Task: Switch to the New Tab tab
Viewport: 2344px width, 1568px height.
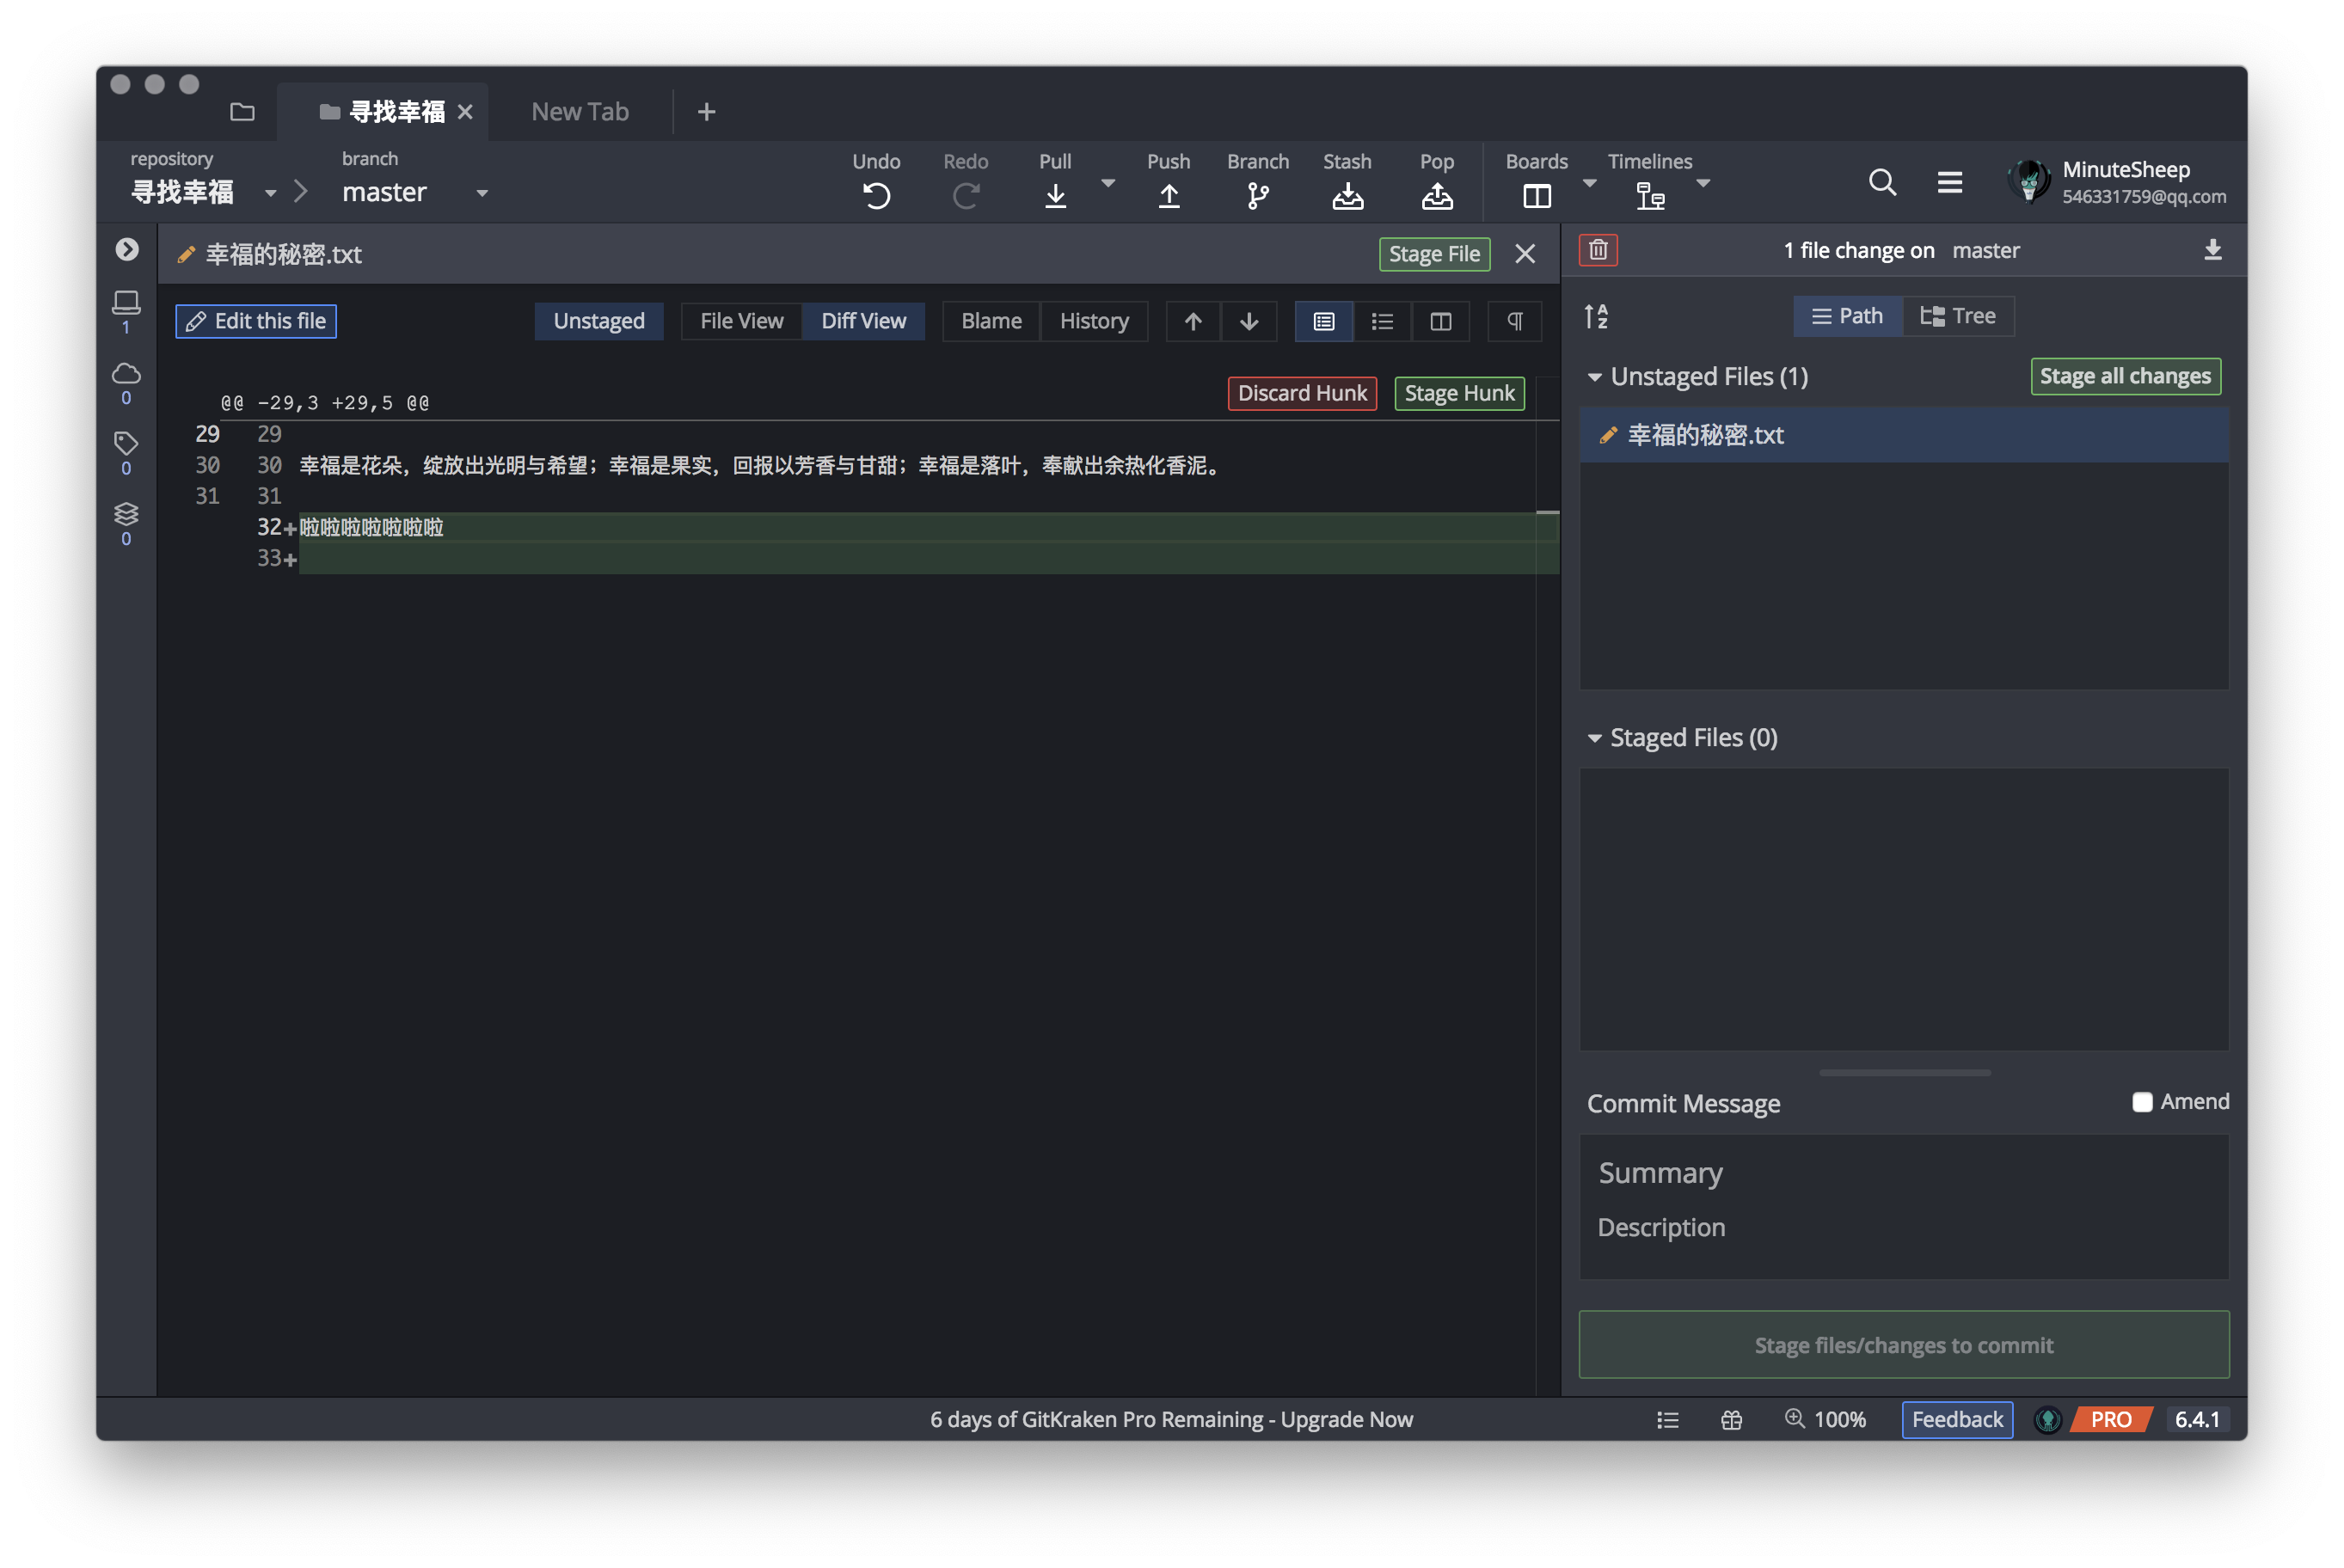Action: coord(580,112)
